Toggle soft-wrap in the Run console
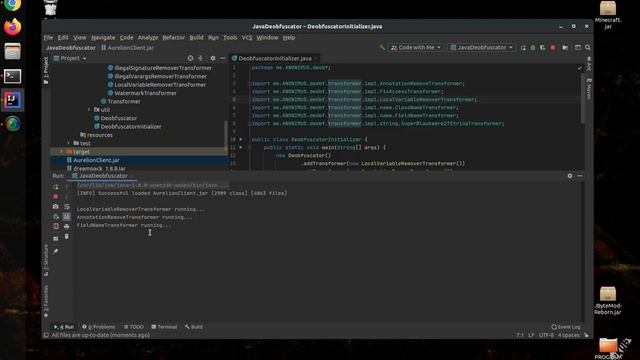640x360 pixels. (67, 207)
